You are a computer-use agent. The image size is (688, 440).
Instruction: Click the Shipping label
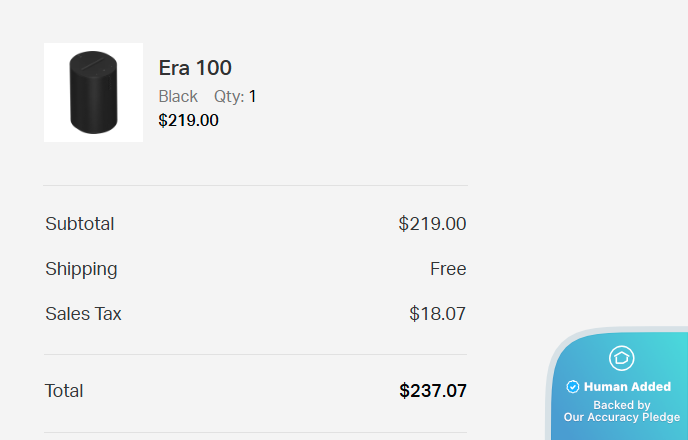[81, 269]
